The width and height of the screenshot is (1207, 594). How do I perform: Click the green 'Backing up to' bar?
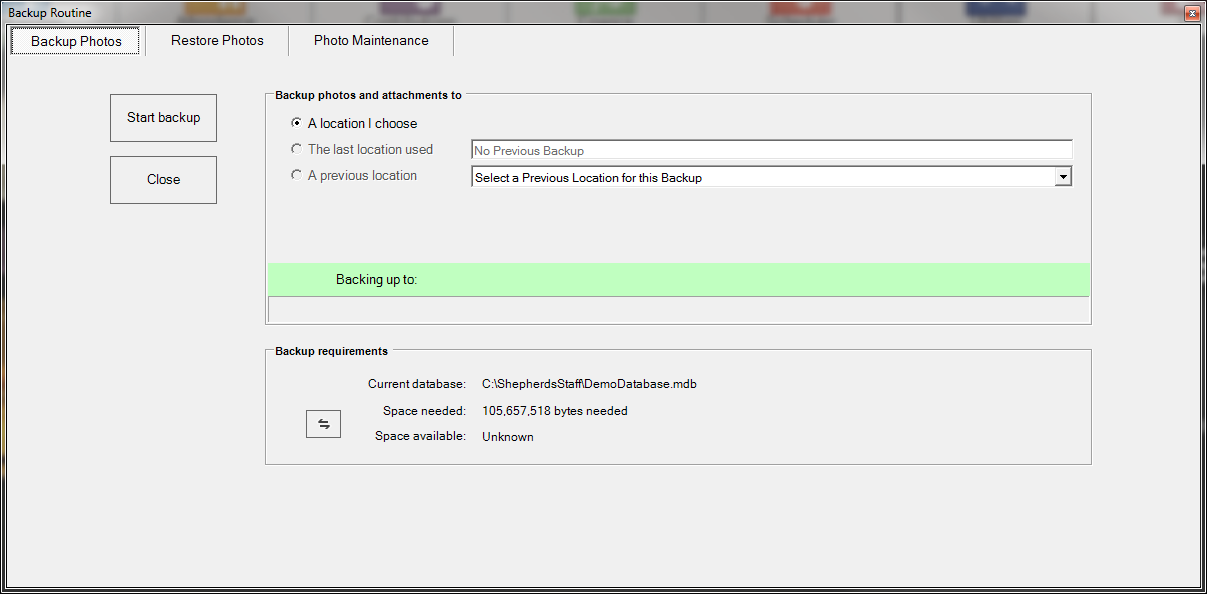tap(678, 280)
